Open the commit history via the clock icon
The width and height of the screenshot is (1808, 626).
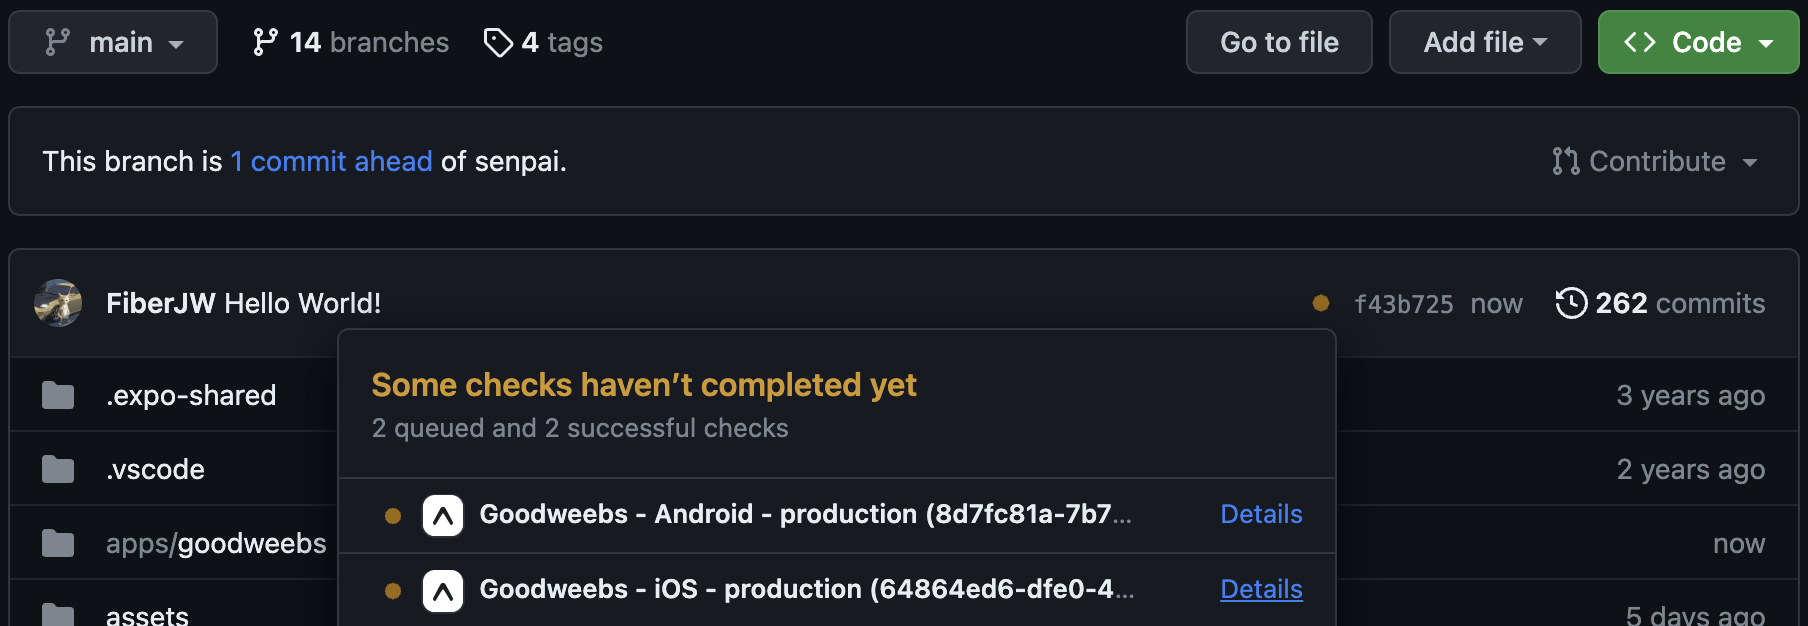coord(1572,302)
